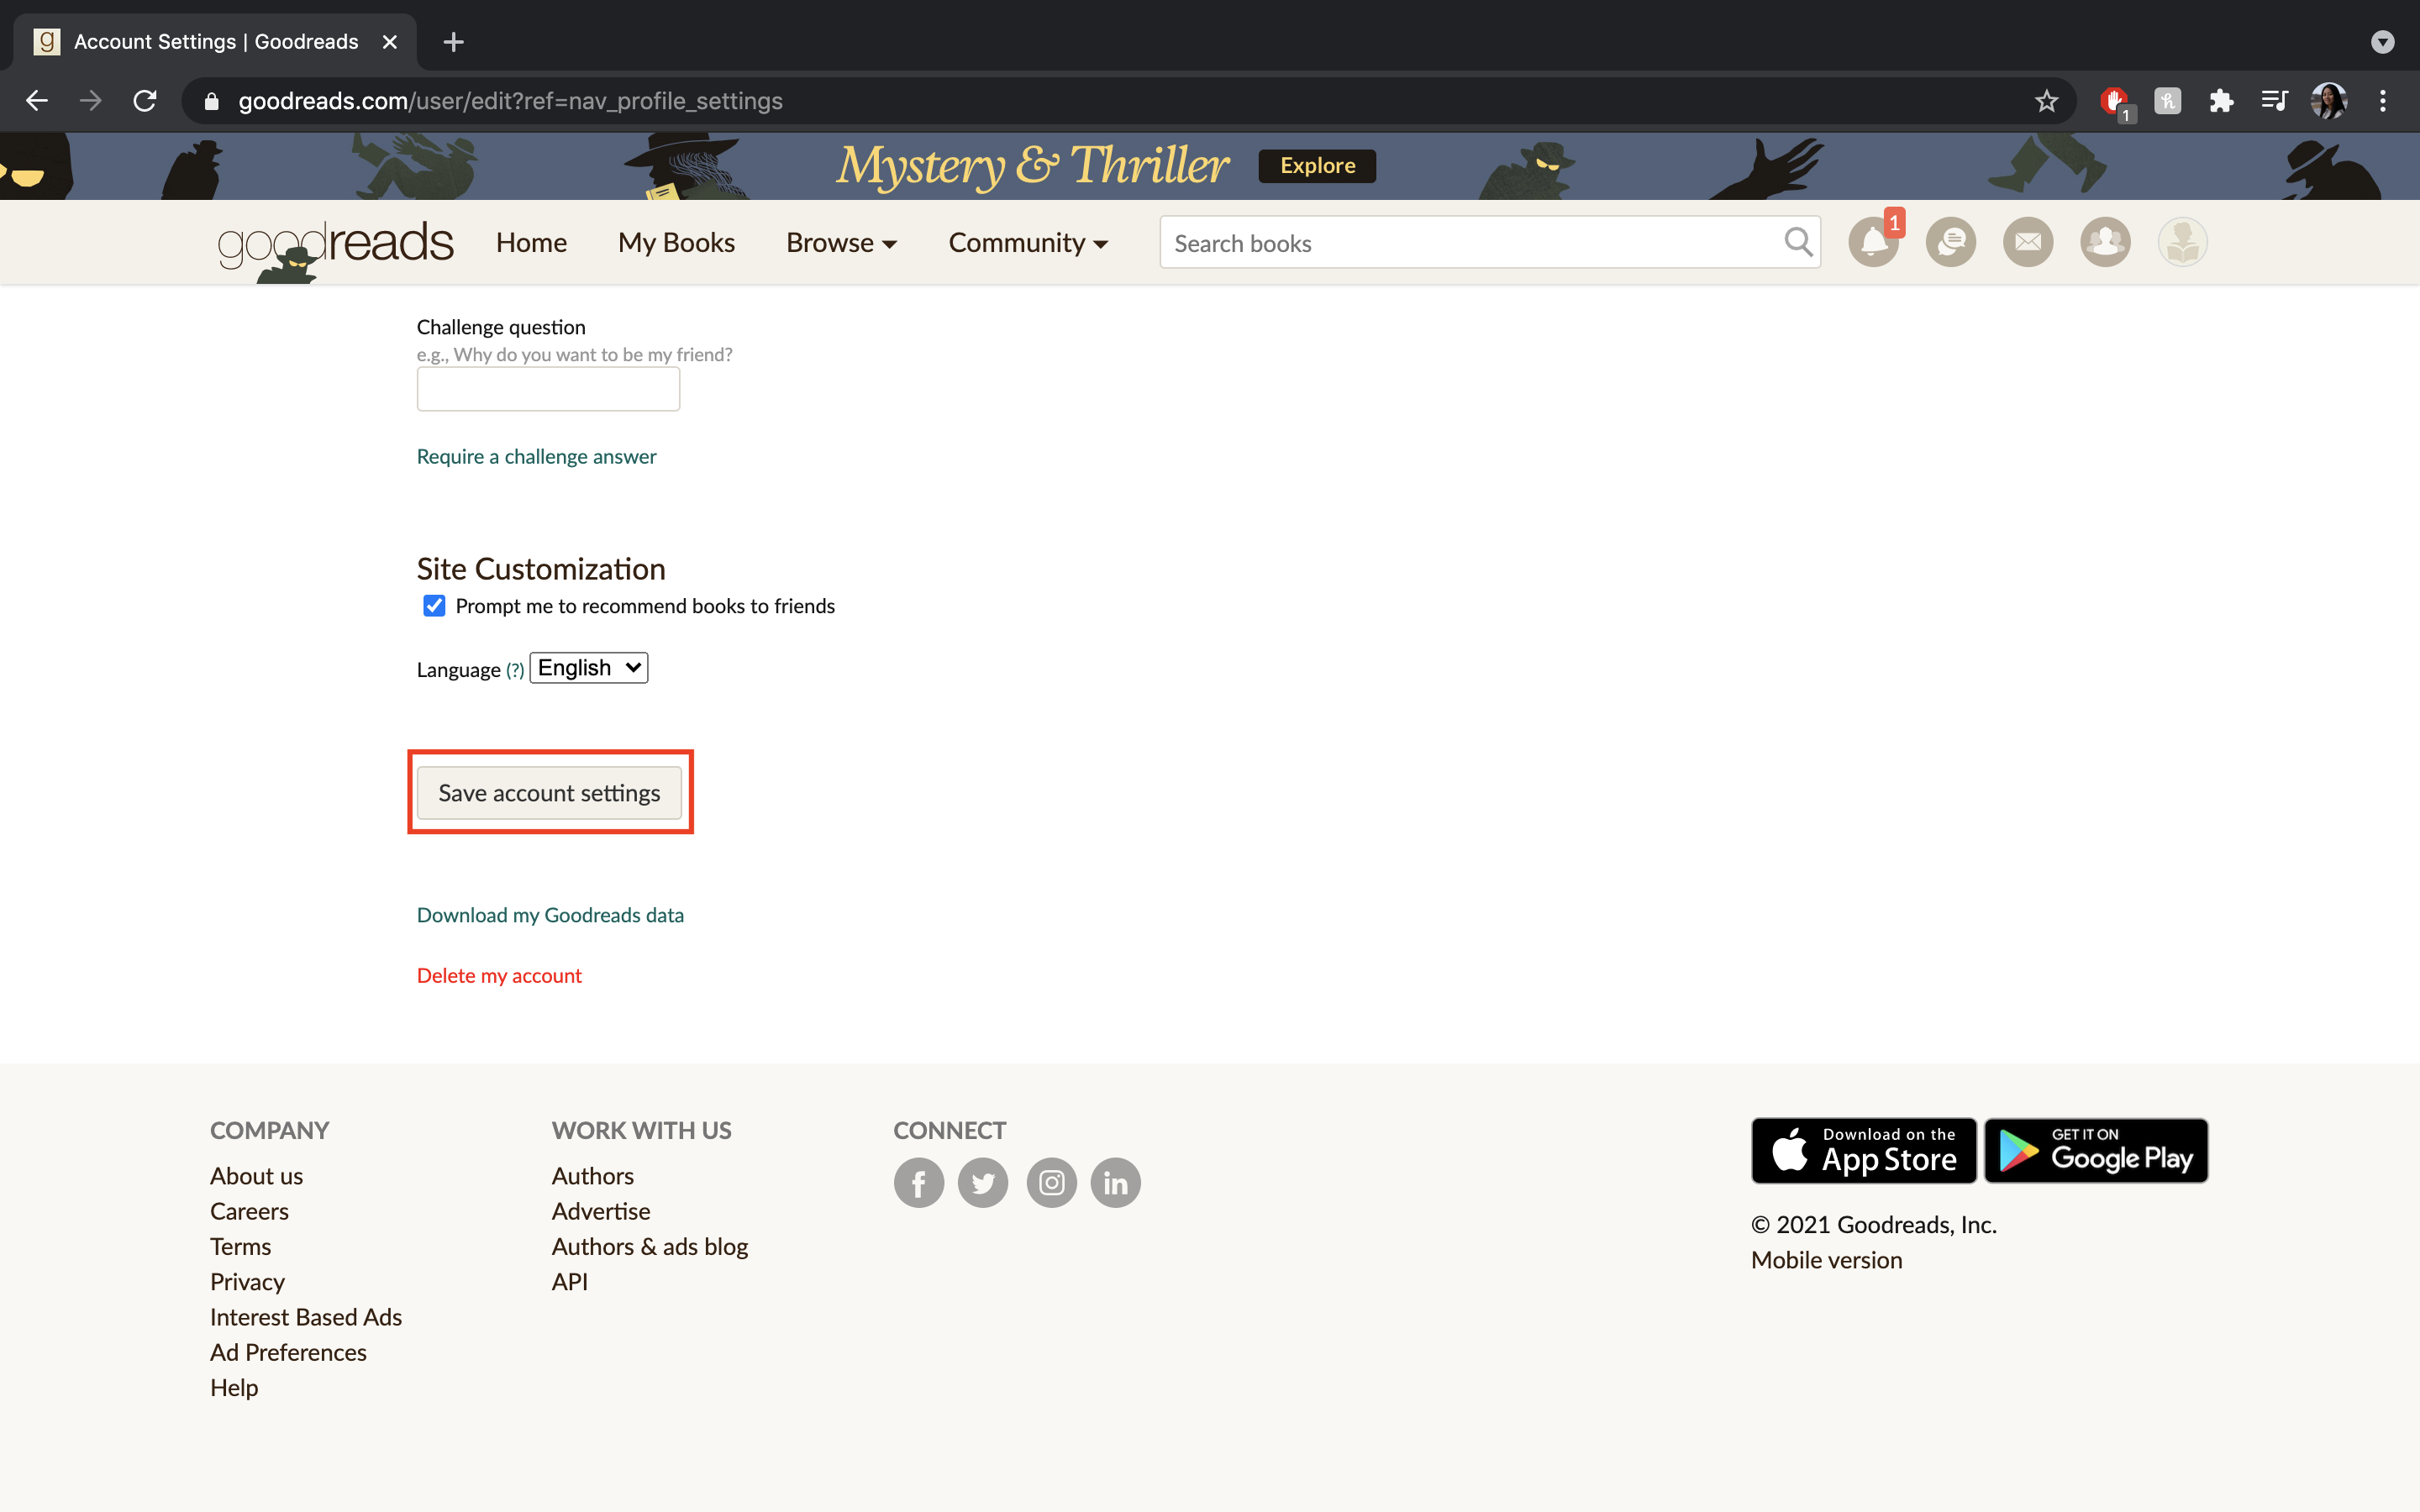This screenshot has height=1512, width=2420.
Task: Check the challenge answer requirement link
Action: pyautogui.click(x=537, y=454)
